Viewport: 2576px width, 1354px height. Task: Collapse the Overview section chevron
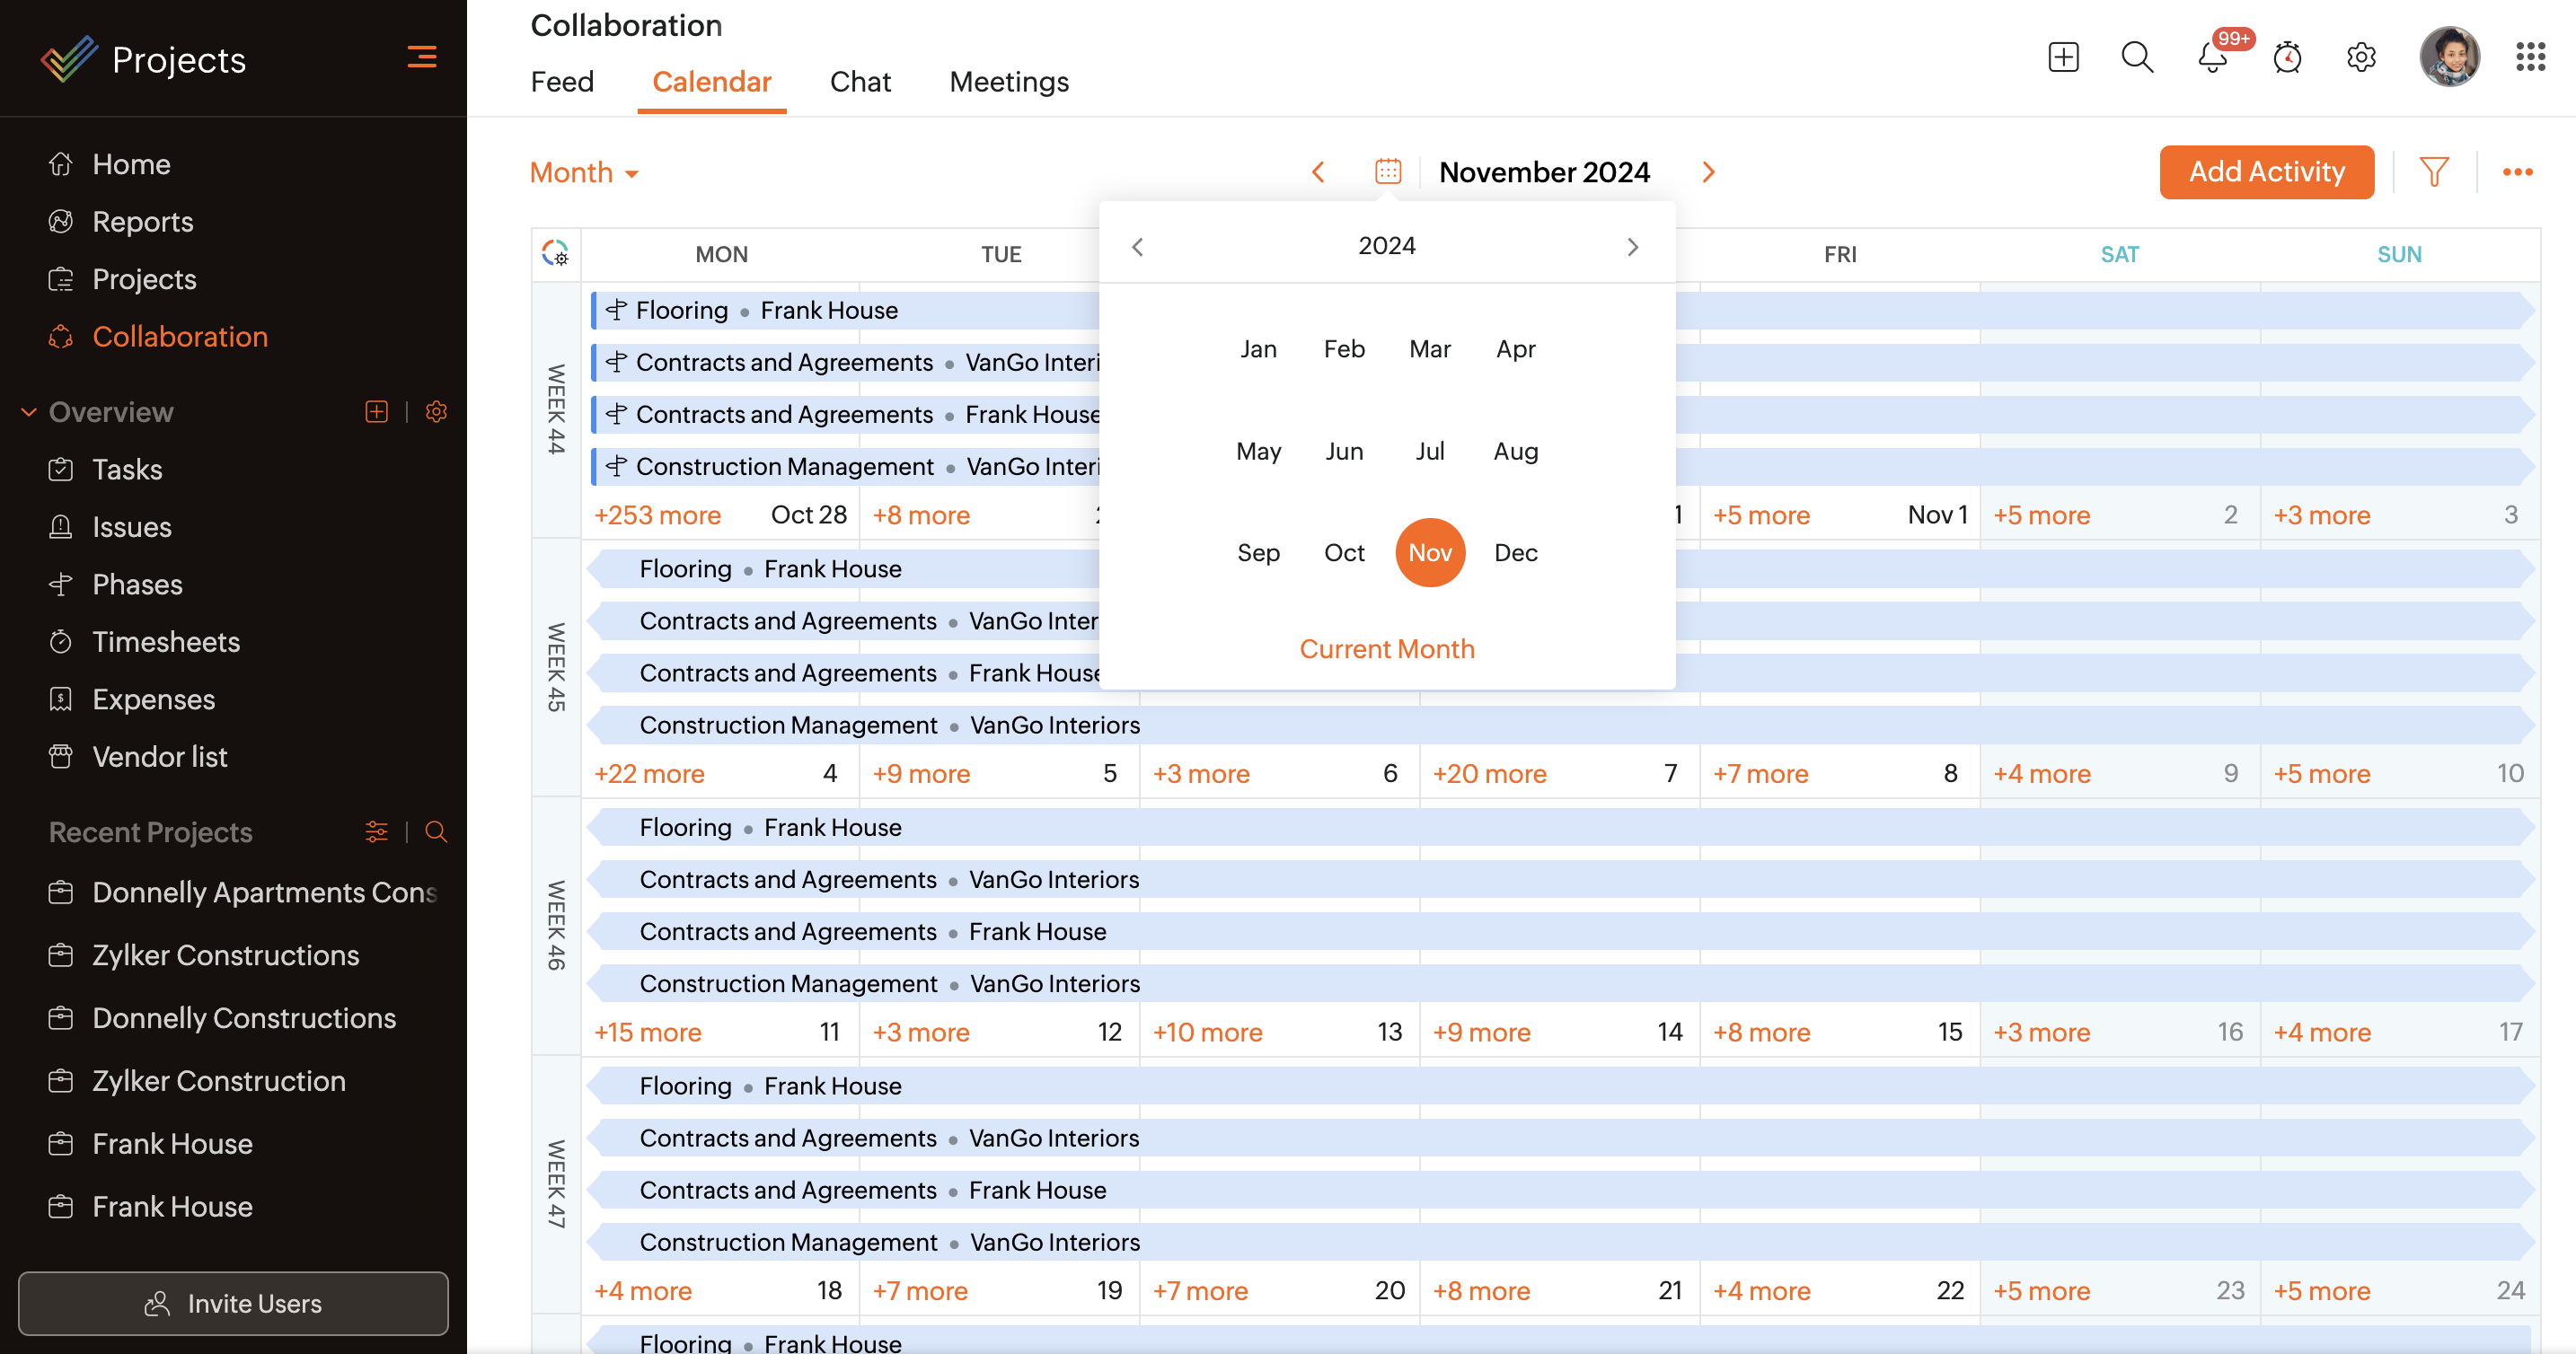tap(29, 412)
